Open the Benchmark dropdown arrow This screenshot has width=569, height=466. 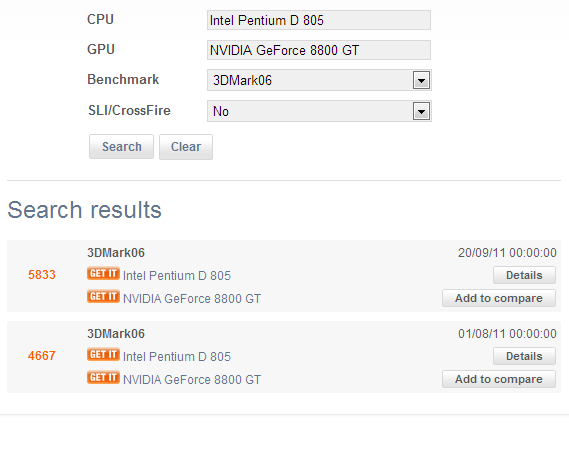(x=421, y=80)
